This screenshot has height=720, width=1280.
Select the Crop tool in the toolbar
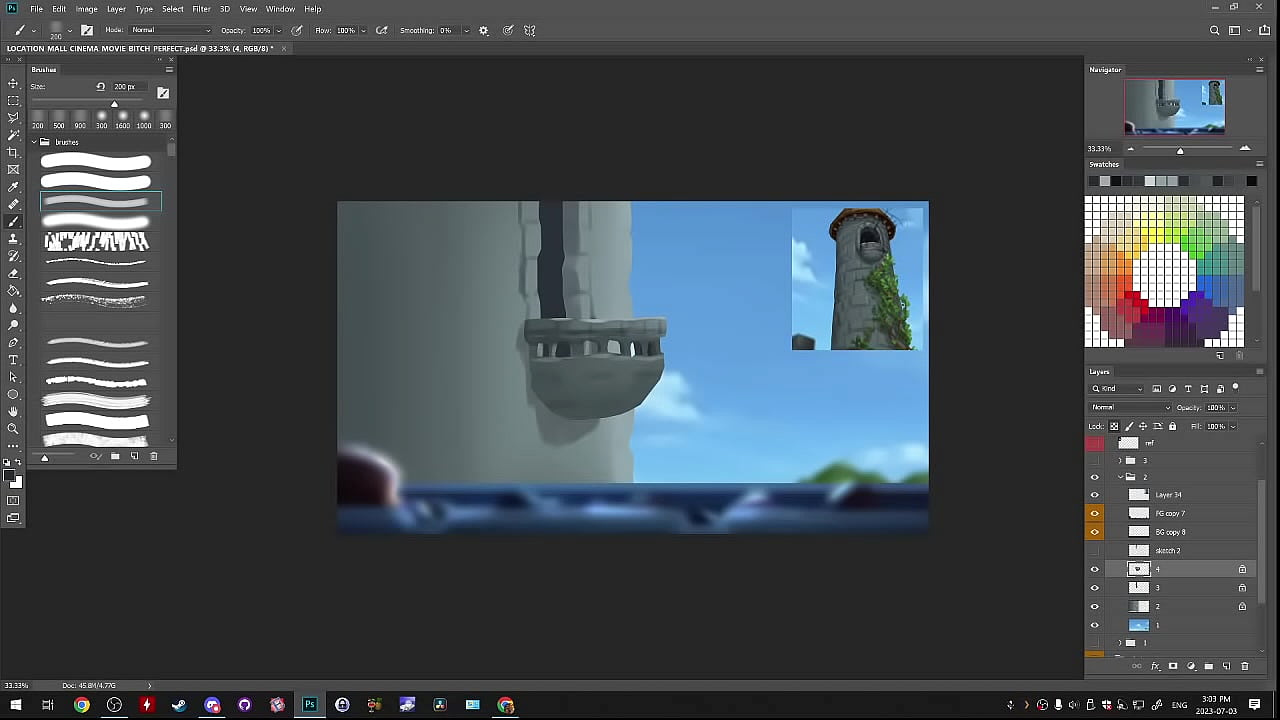13,152
